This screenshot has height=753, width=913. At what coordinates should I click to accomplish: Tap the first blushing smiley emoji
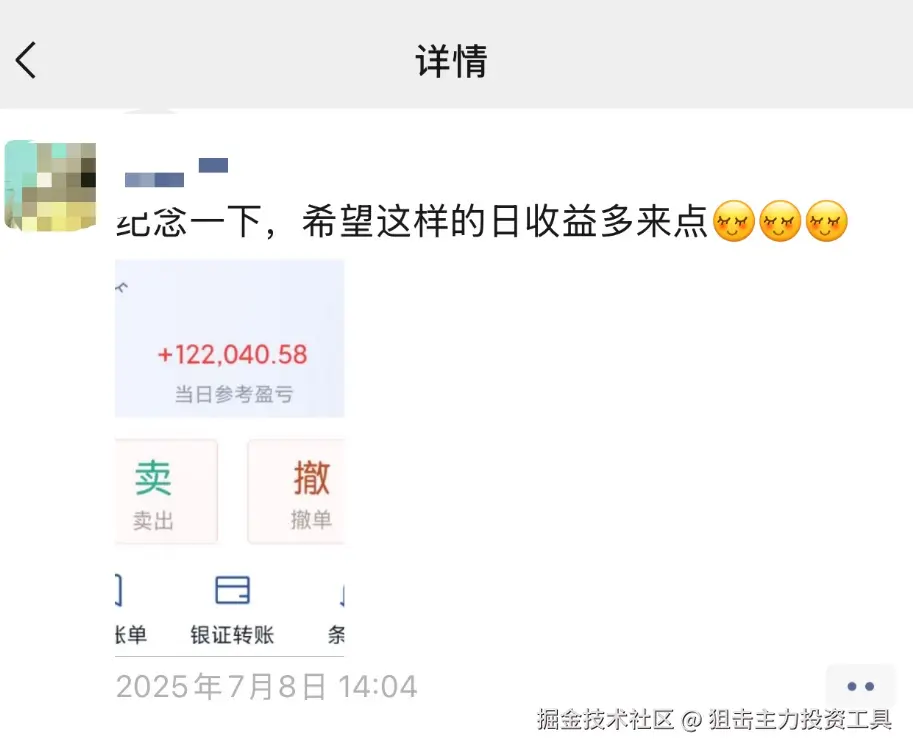(734, 221)
